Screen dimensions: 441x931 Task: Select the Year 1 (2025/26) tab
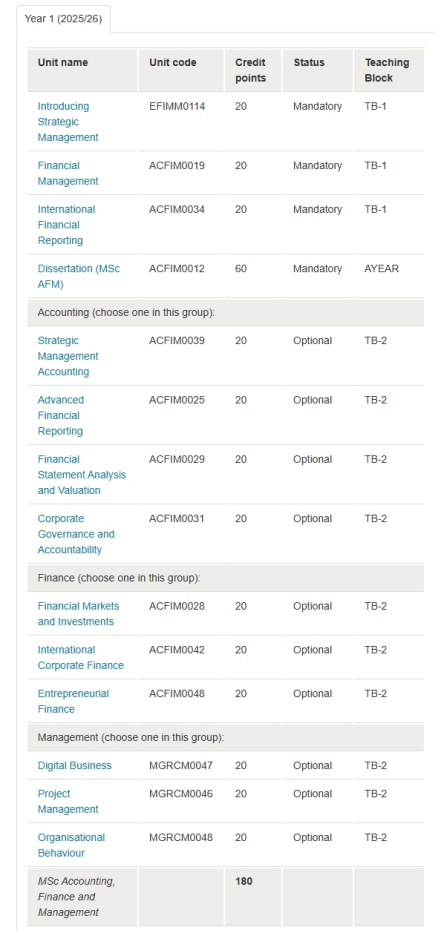(63, 18)
